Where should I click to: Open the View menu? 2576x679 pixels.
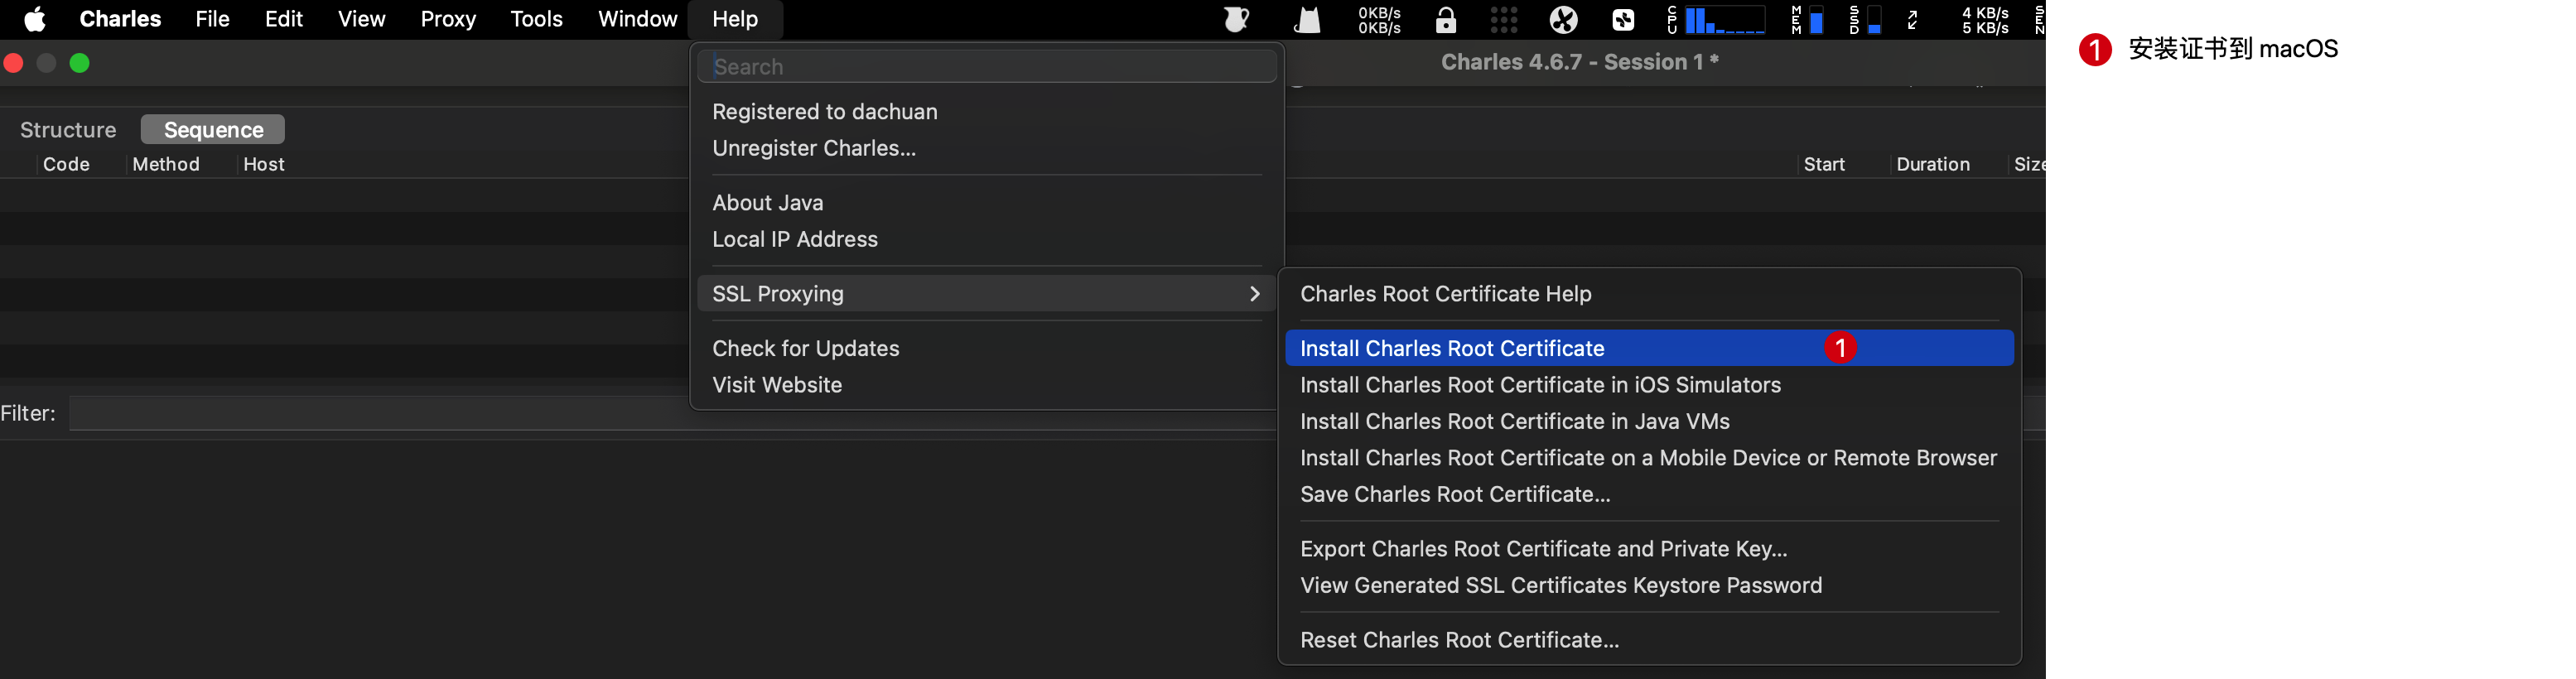(x=361, y=19)
